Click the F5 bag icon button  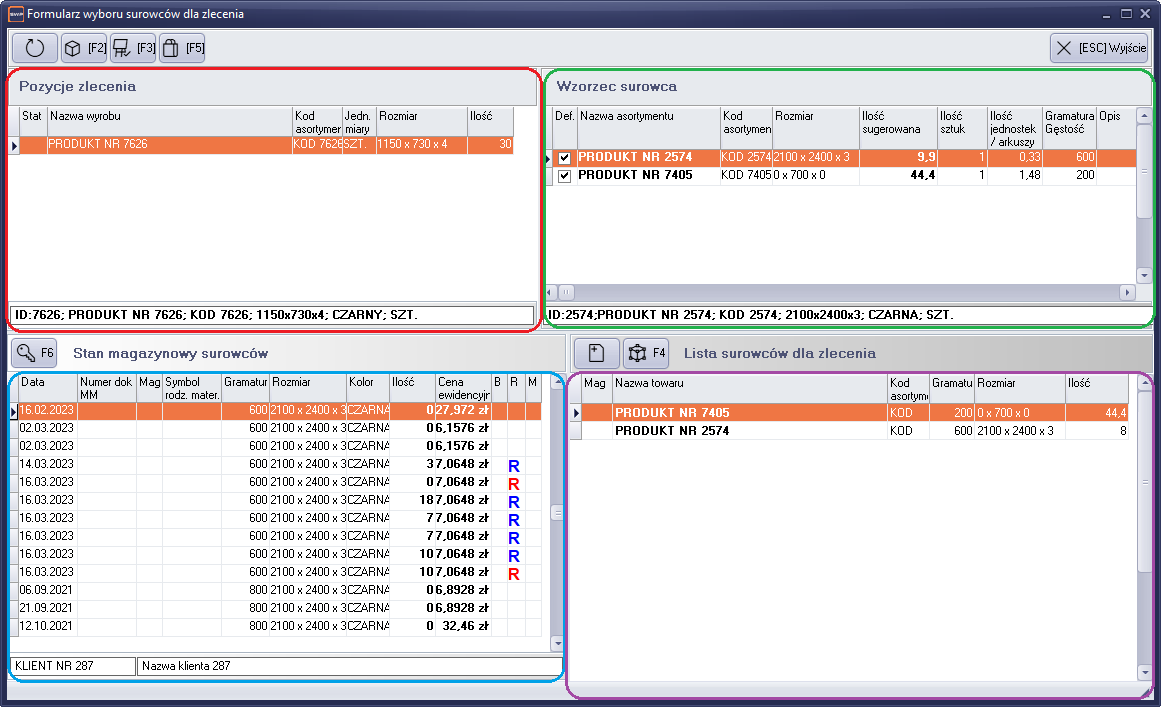coord(181,48)
